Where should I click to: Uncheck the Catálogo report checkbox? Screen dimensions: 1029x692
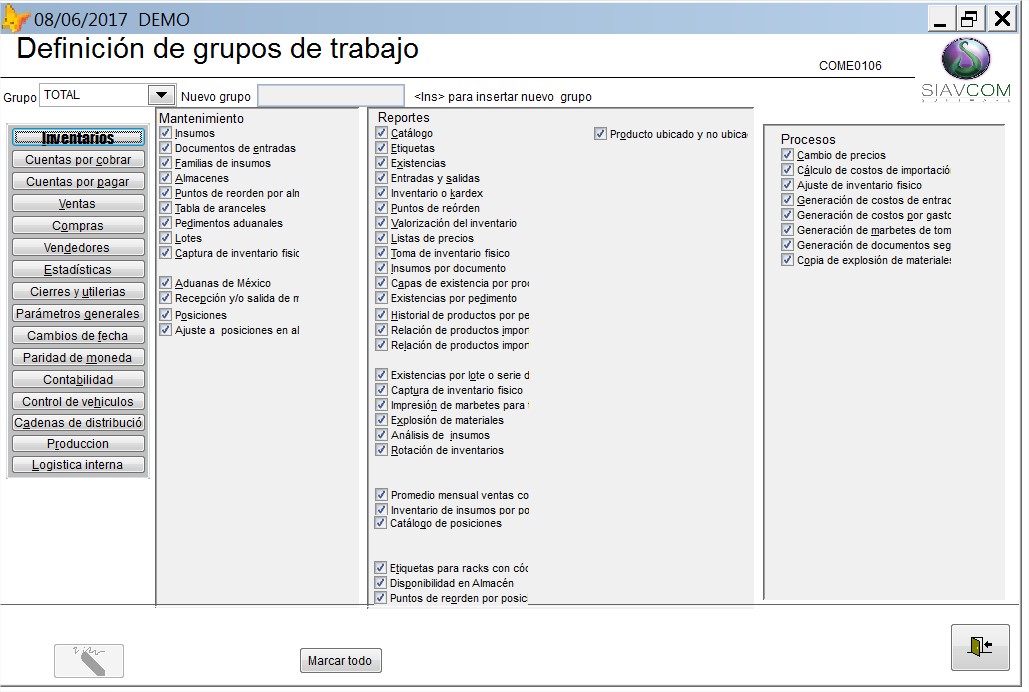tap(381, 133)
